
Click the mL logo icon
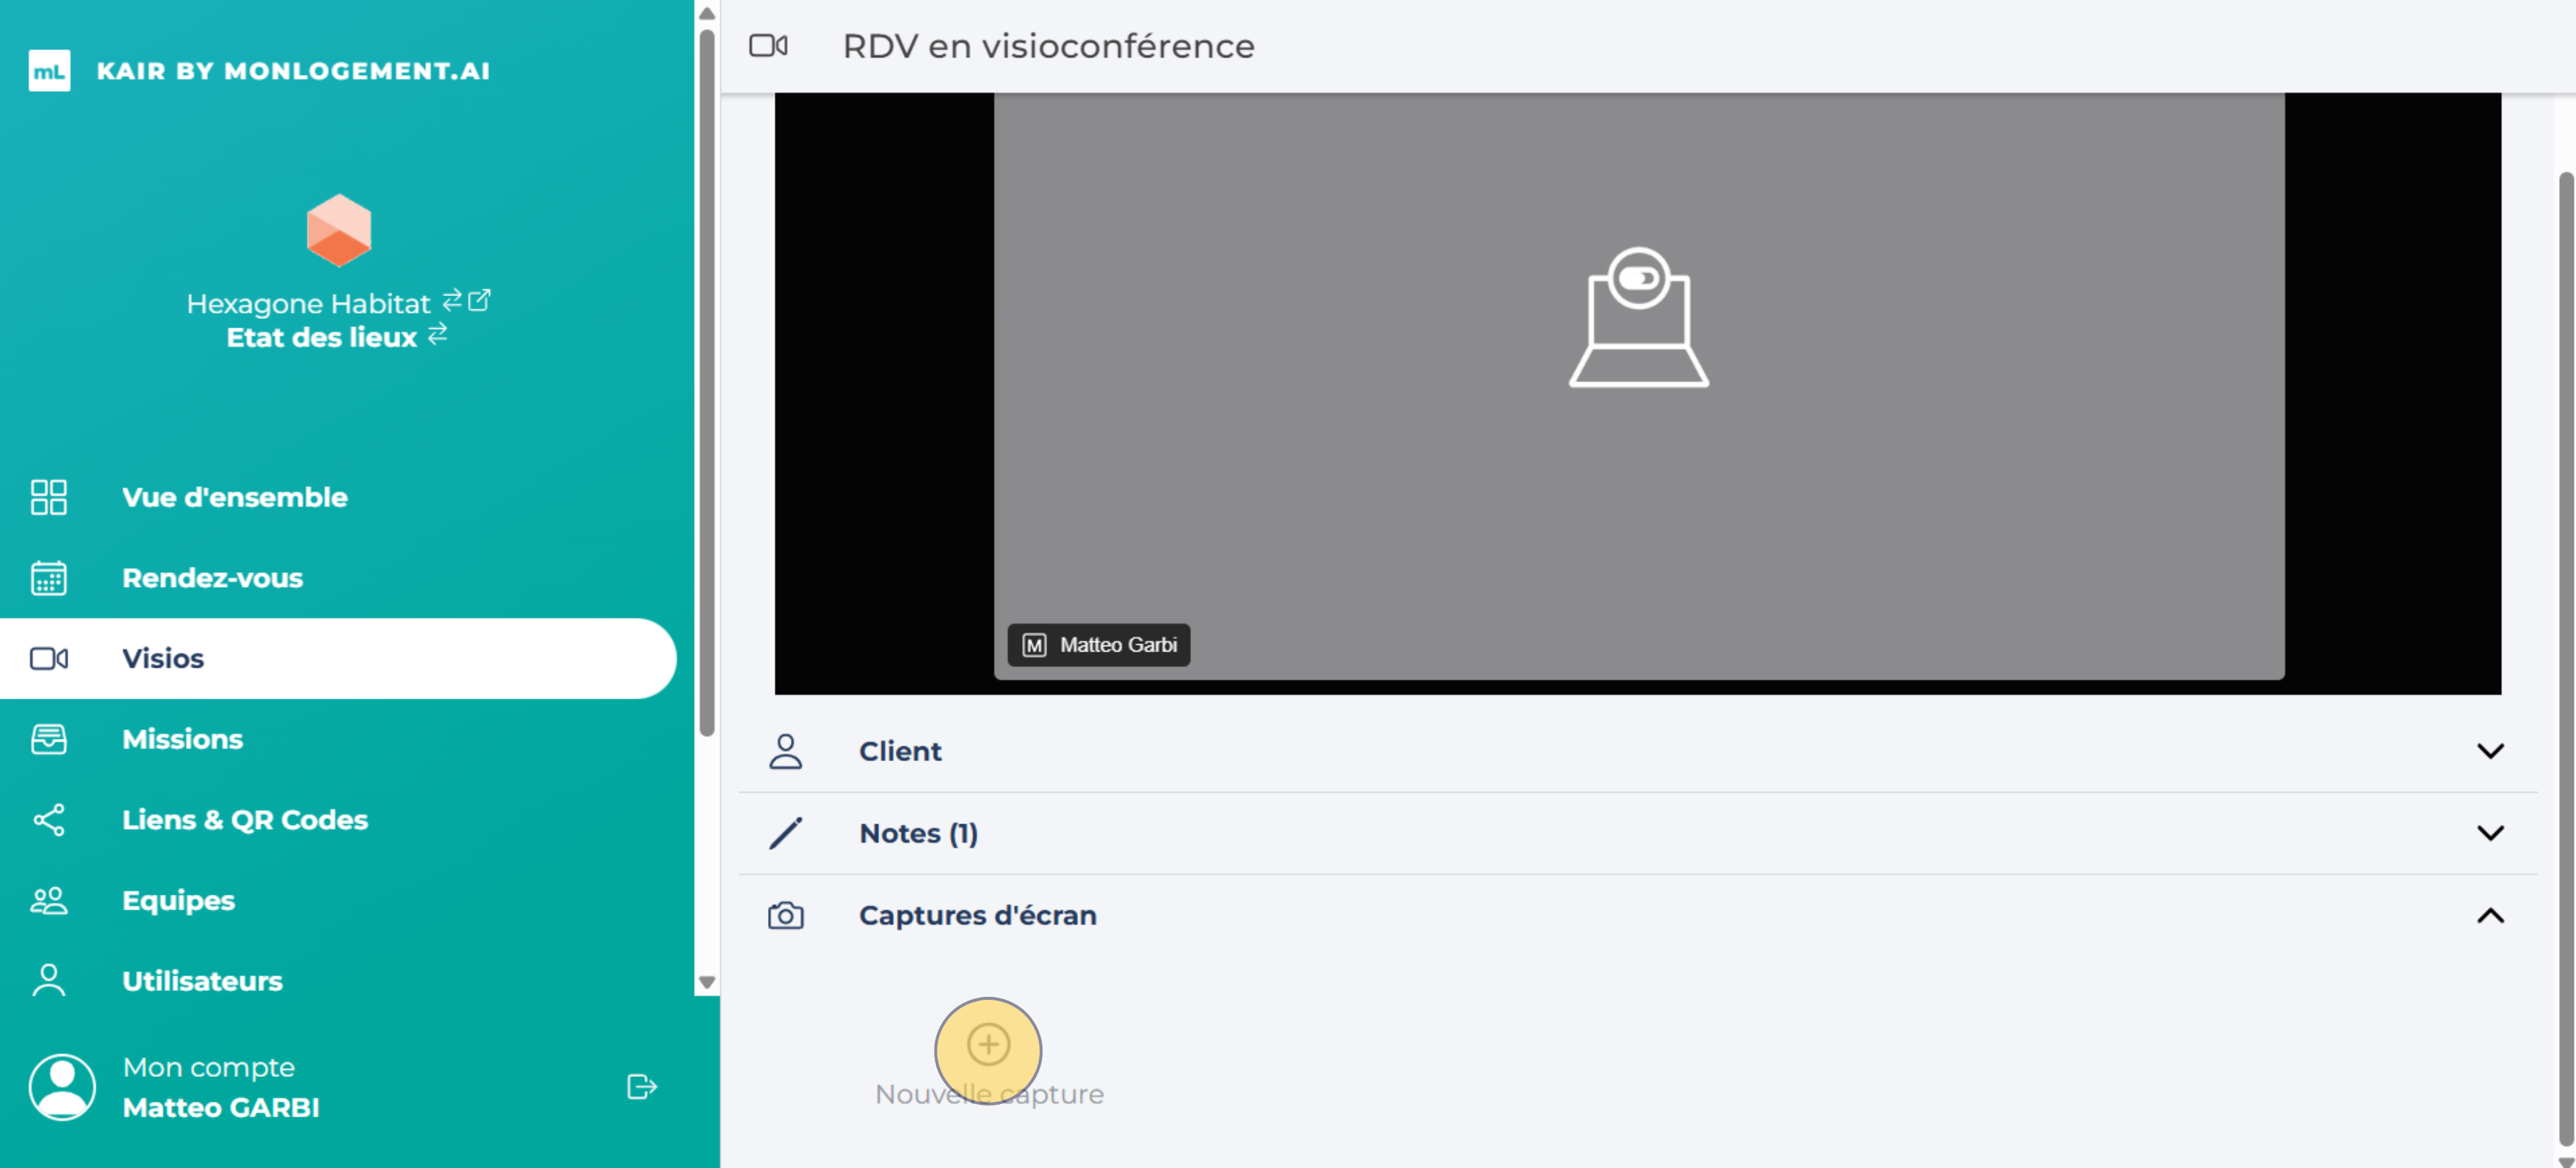coord(49,71)
